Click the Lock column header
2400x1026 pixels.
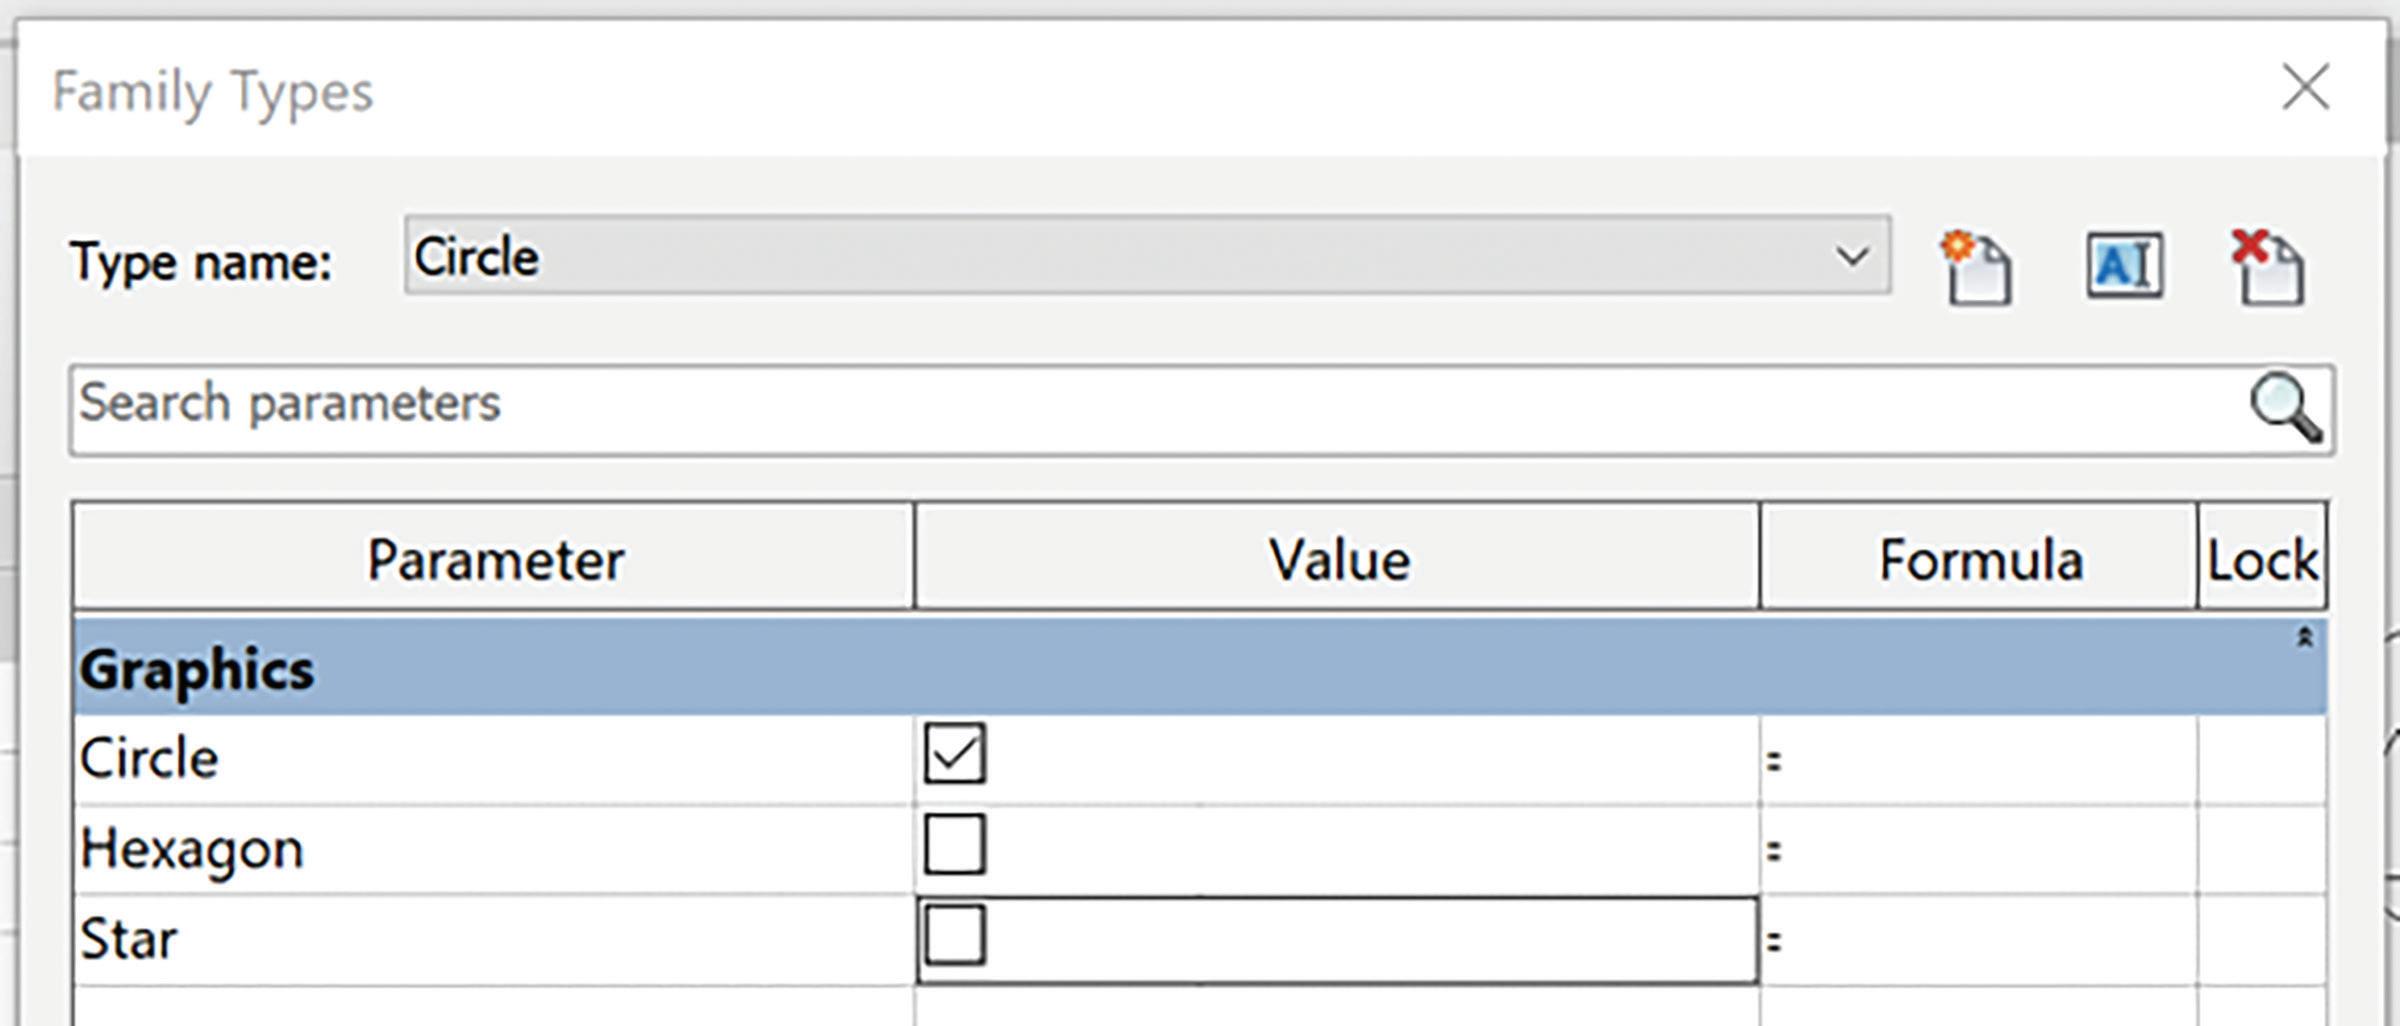[2262, 558]
